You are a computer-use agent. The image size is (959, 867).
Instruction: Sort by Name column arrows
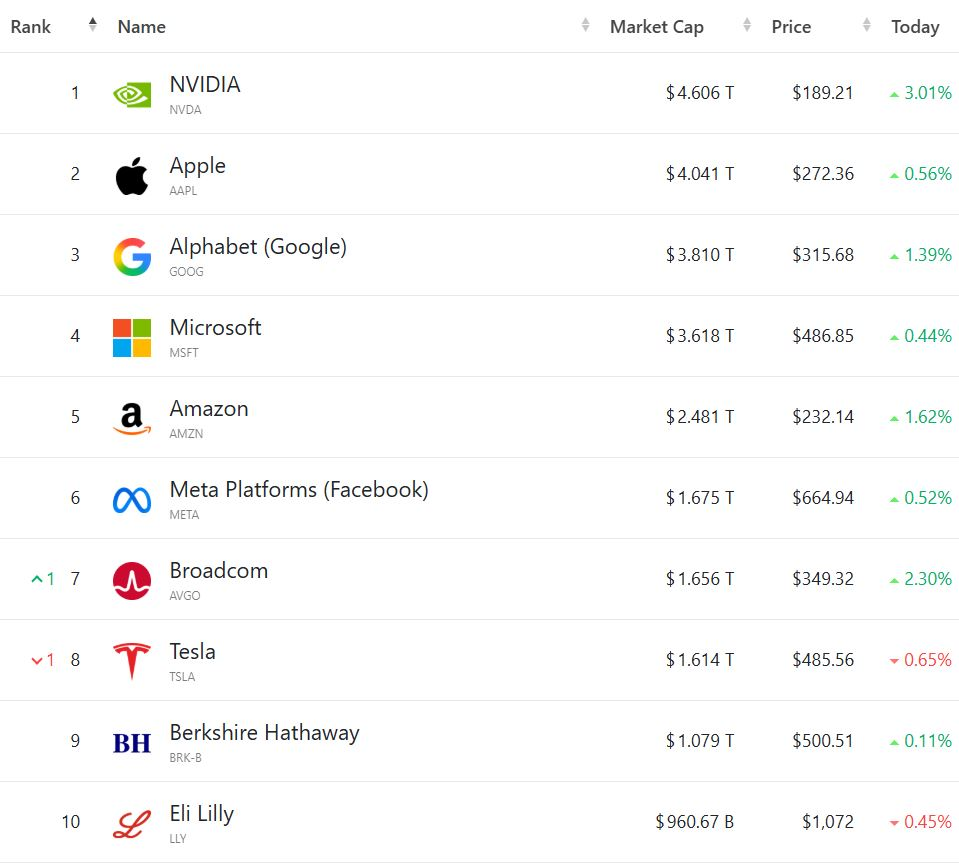coord(586,26)
